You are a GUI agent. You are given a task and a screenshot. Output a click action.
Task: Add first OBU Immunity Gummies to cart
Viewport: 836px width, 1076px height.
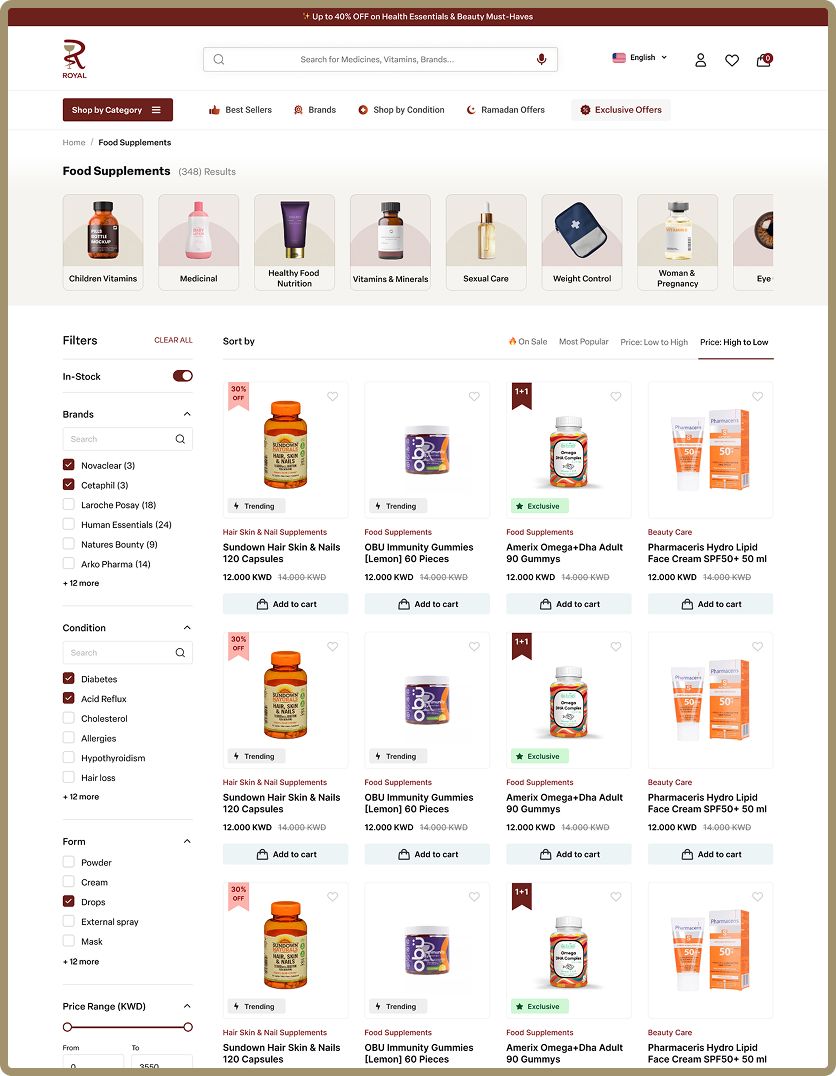coord(427,604)
